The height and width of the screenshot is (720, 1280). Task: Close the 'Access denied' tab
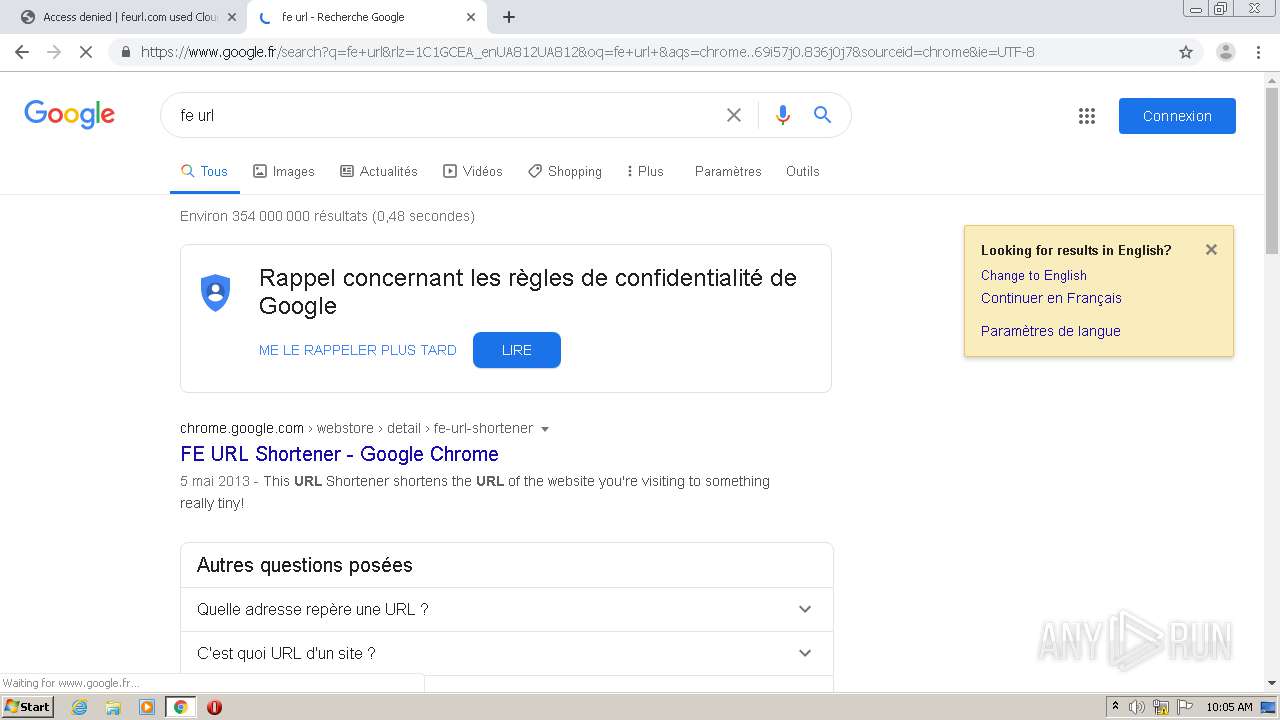click(232, 17)
